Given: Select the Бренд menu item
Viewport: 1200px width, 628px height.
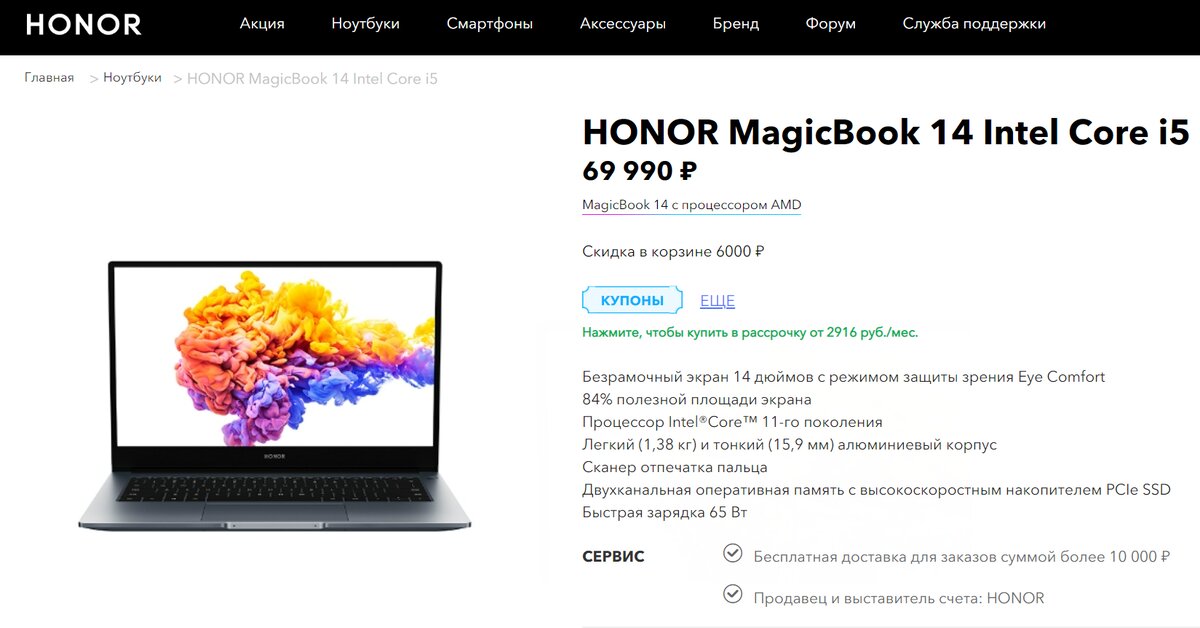Looking at the screenshot, I should coord(736,24).
